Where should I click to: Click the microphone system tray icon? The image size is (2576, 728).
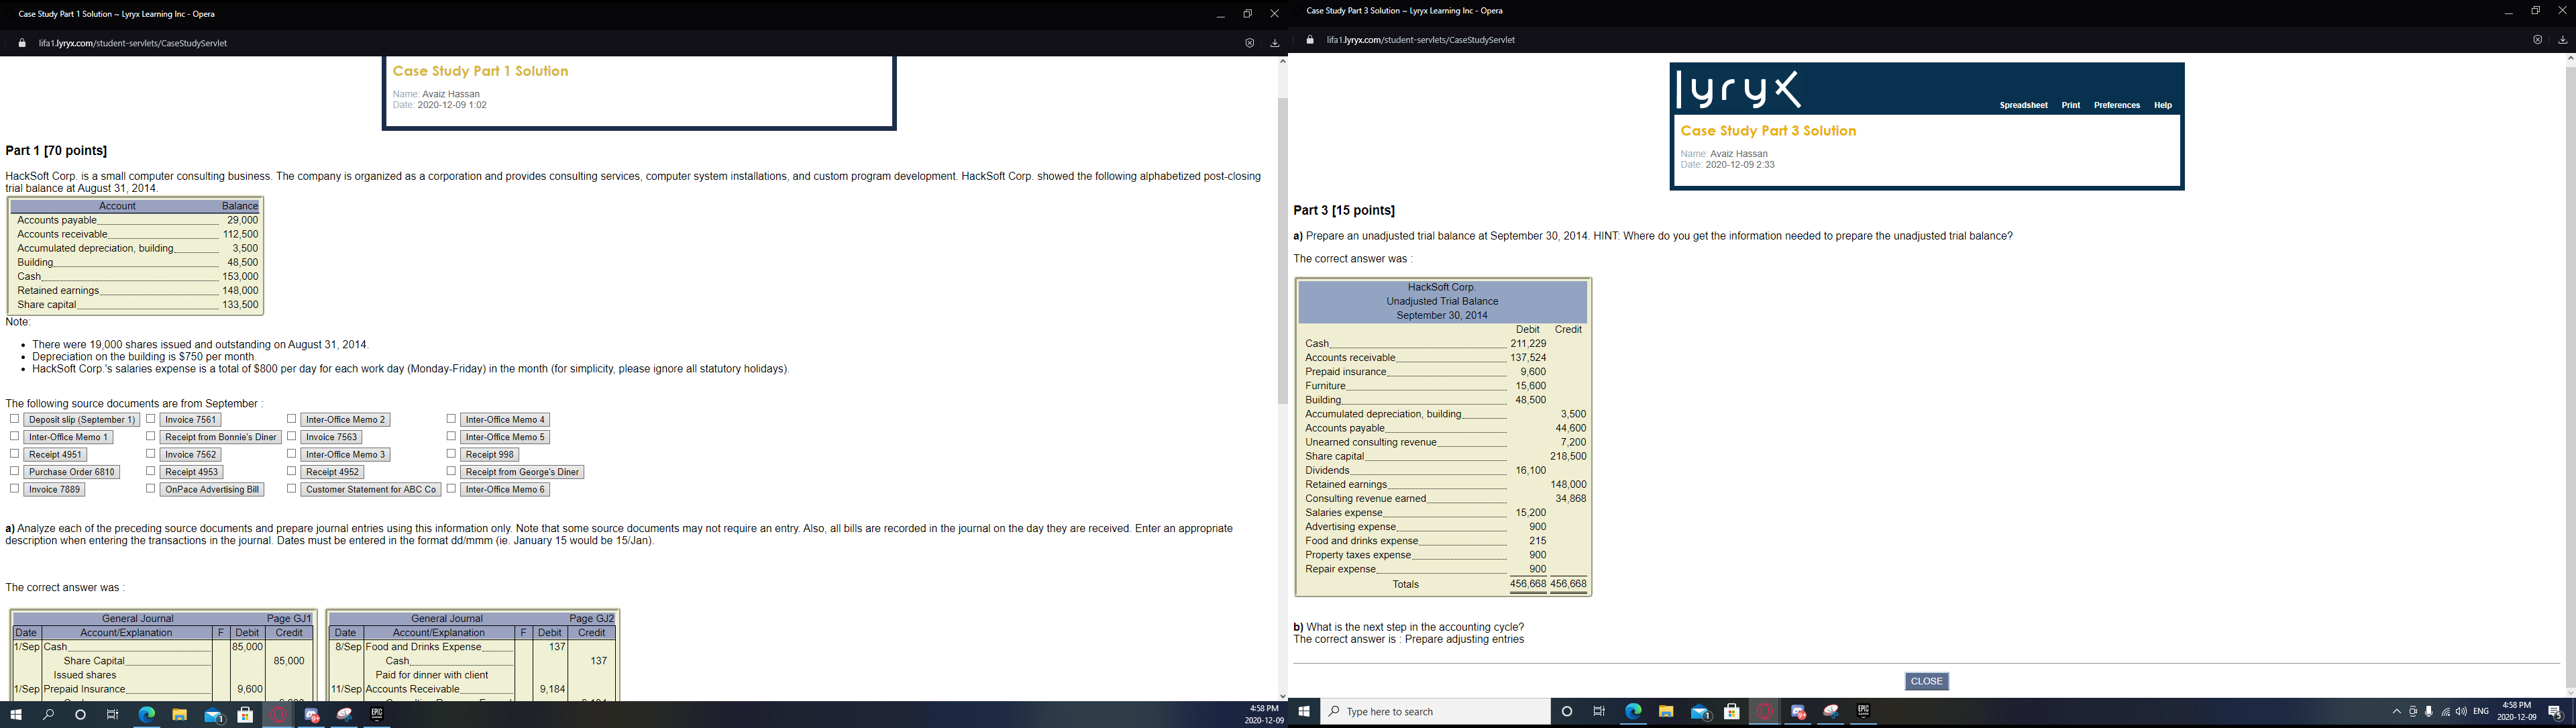point(2429,712)
